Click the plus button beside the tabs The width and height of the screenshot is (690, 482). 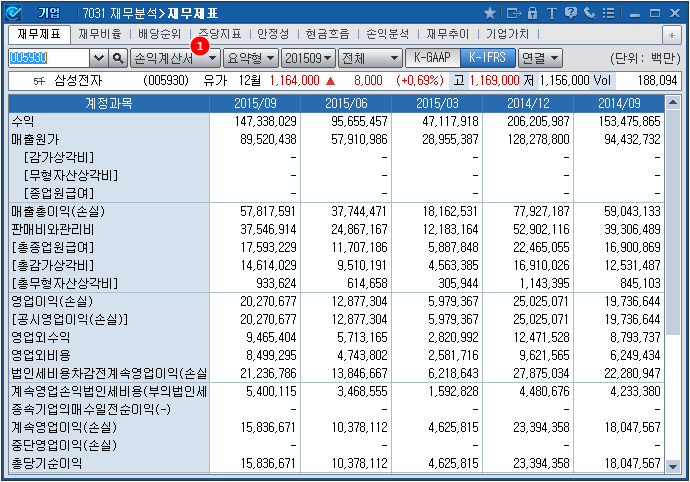[672, 34]
